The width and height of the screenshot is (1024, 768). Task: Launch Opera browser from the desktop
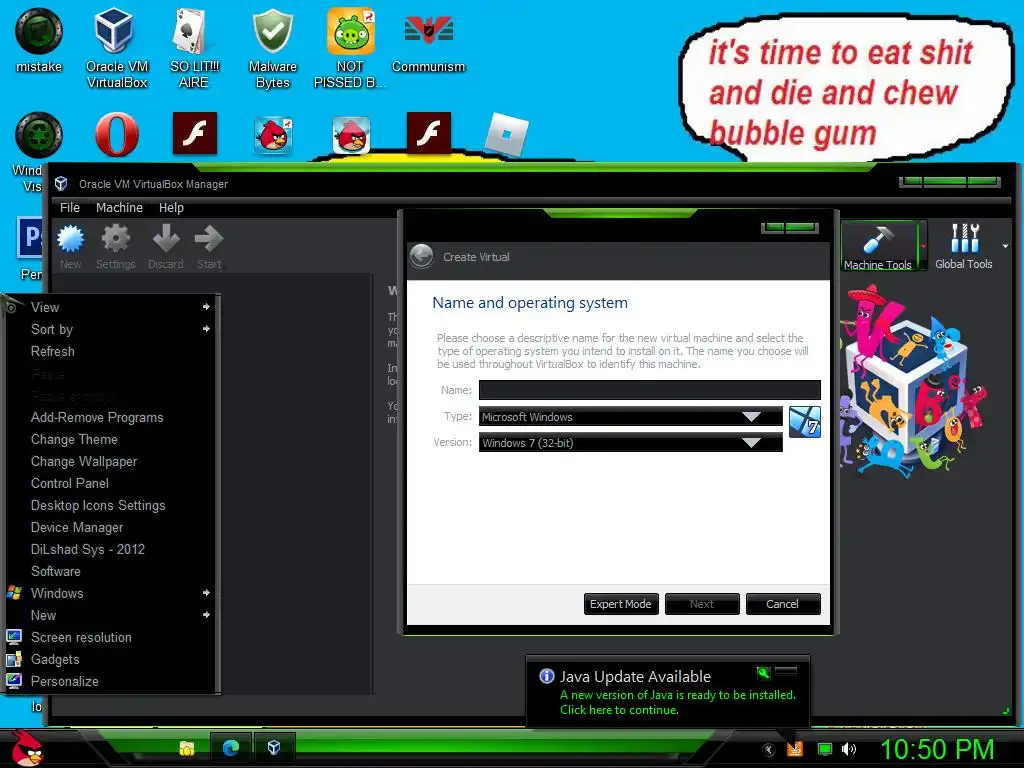pos(116,135)
